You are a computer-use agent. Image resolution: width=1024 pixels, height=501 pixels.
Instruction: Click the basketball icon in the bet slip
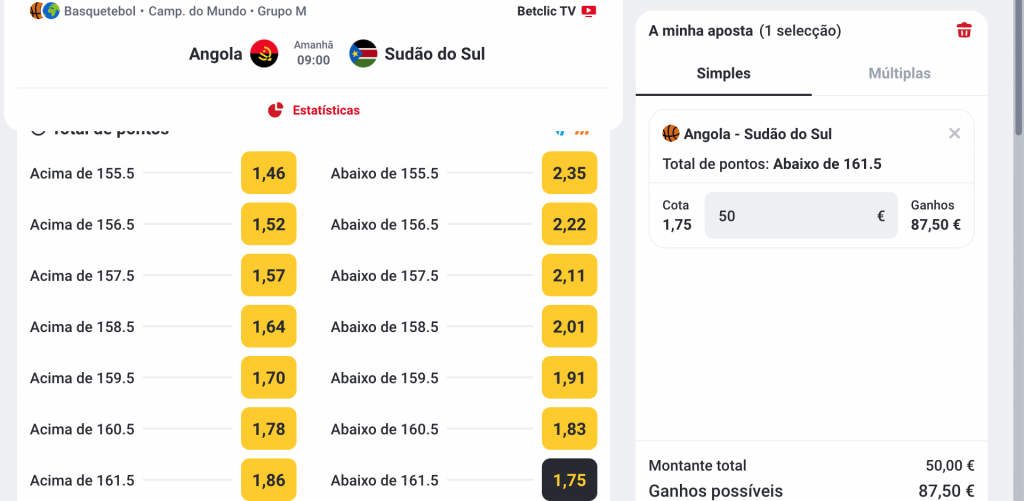[671, 133]
